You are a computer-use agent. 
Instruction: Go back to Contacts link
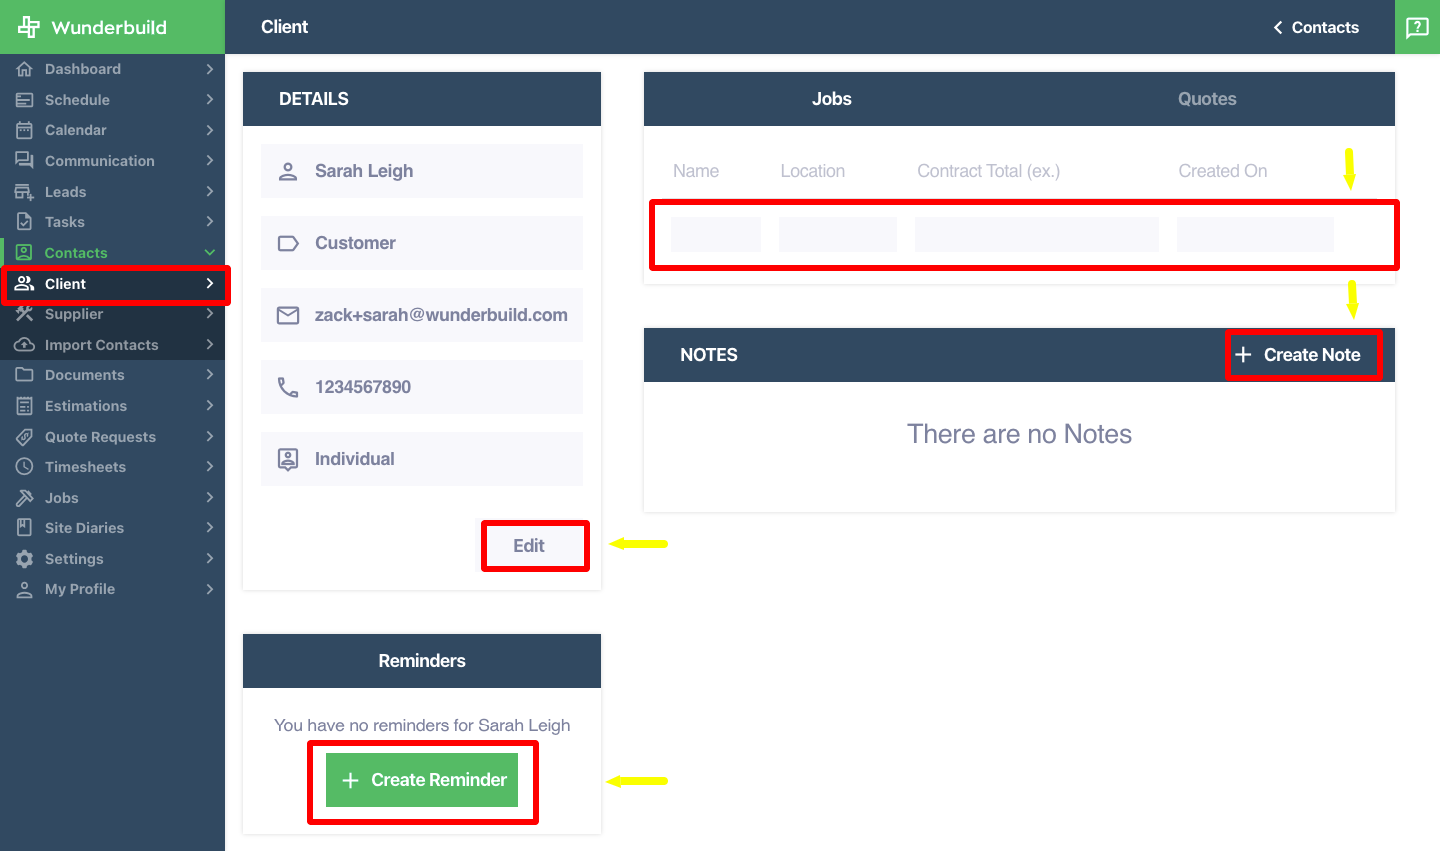[1316, 27]
